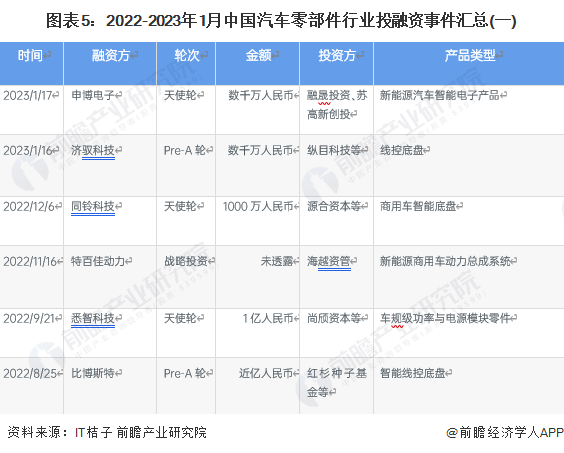The image size is (564, 453).
Task: Click the 产品类型 column header
Action: click(469, 63)
